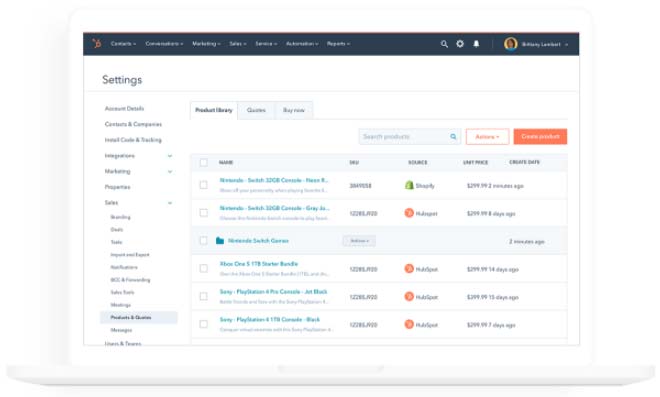Open Deals under Sales
This screenshot has width=660, height=397.
coord(117,230)
